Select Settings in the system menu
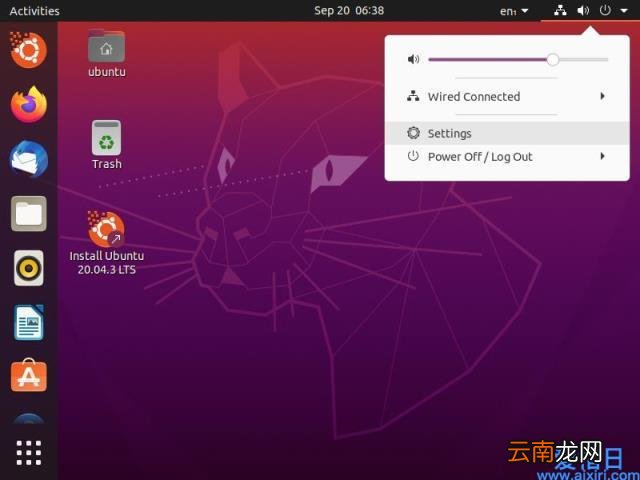The height and width of the screenshot is (480, 640). click(507, 133)
